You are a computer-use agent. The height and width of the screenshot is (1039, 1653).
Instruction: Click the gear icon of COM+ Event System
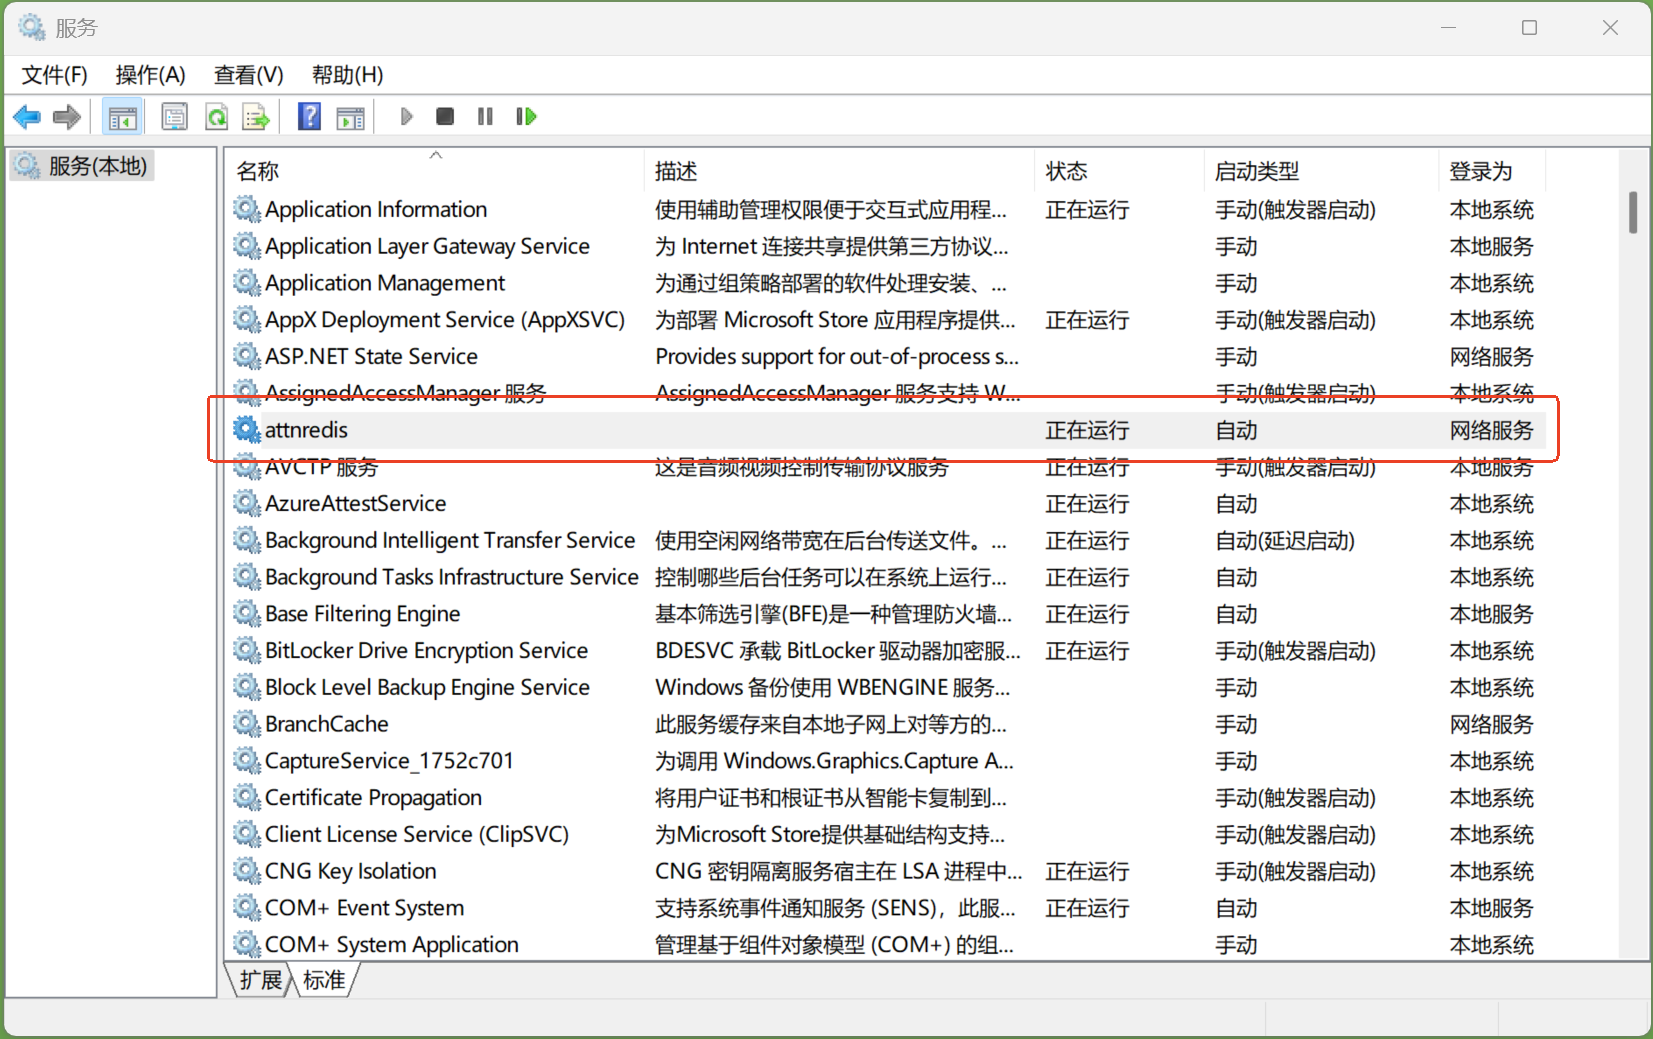(x=247, y=908)
